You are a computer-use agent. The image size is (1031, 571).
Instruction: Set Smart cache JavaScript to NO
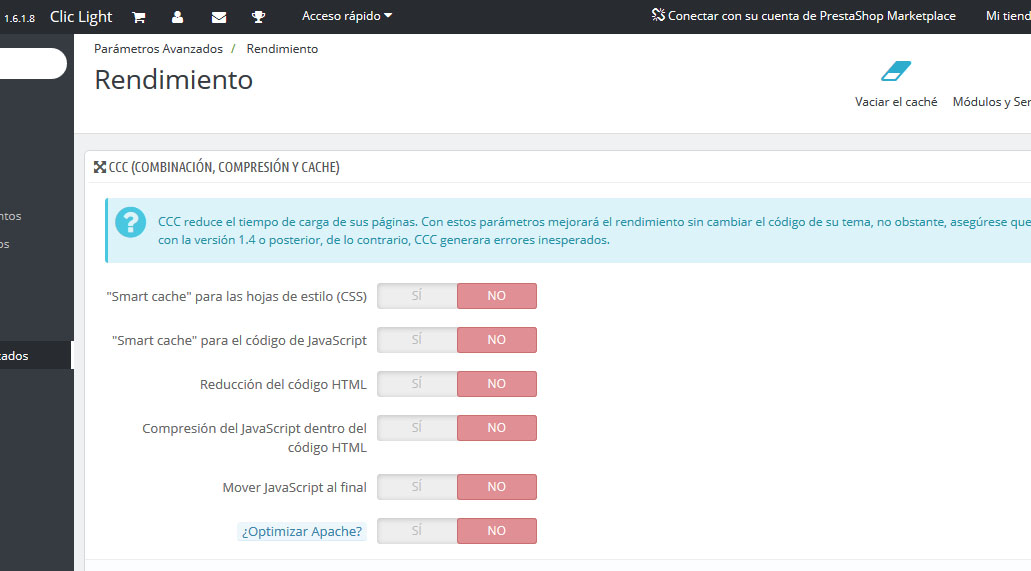tap(496, 340)
